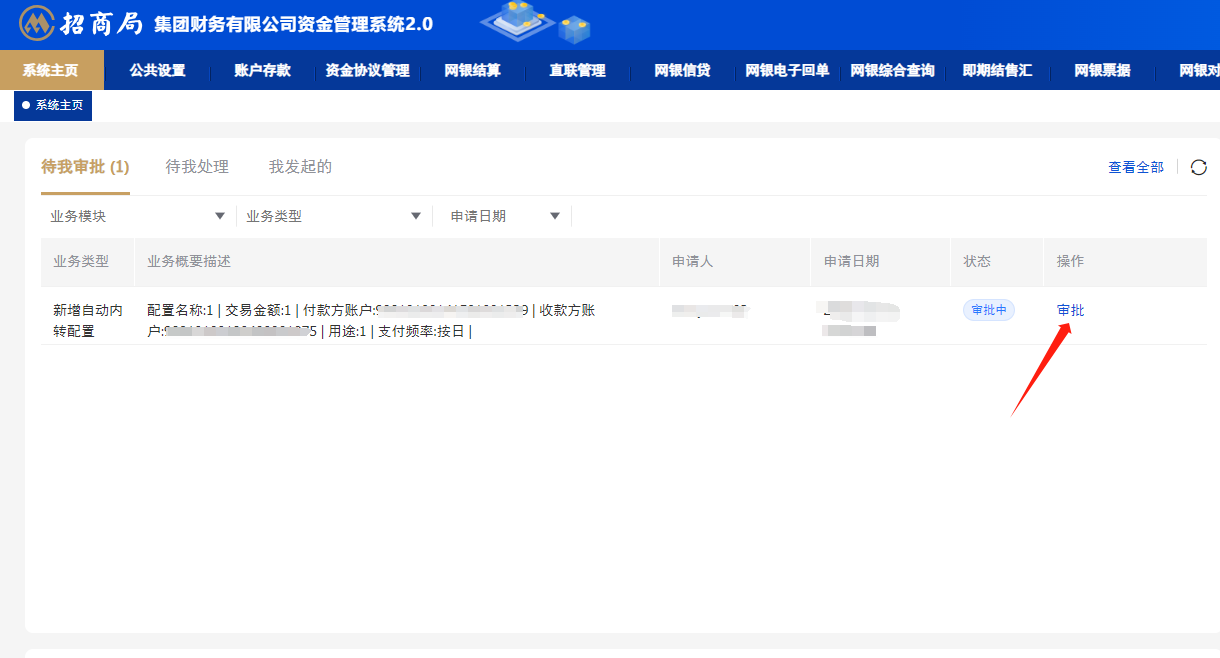This screenshot has height=658, width=1220.
Task: Switch to the 我发起的 tab
Action: (300, 167)
